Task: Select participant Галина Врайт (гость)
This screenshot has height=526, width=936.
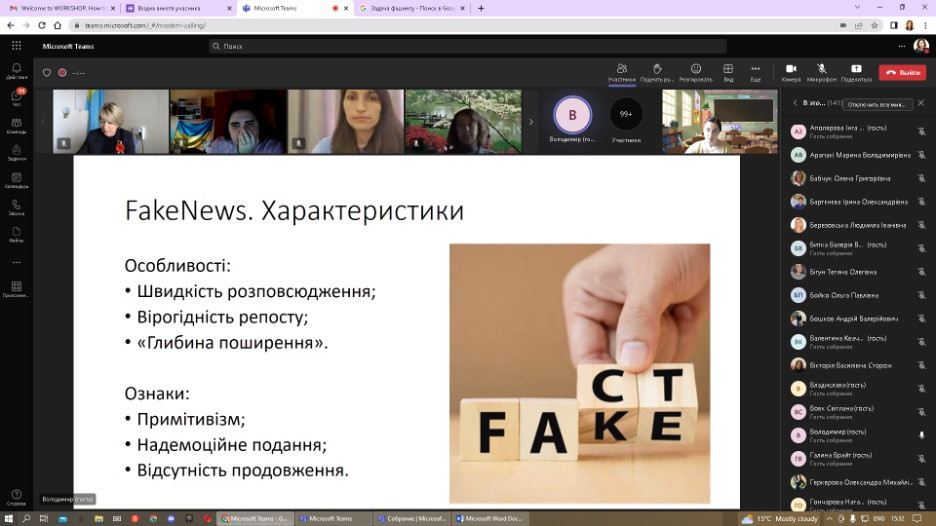Action: (x=857, y=459)
